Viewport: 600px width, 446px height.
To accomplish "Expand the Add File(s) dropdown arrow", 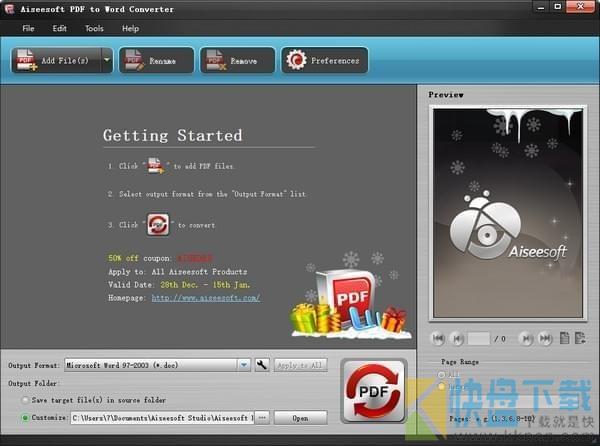I will click(x=107, y=60).
